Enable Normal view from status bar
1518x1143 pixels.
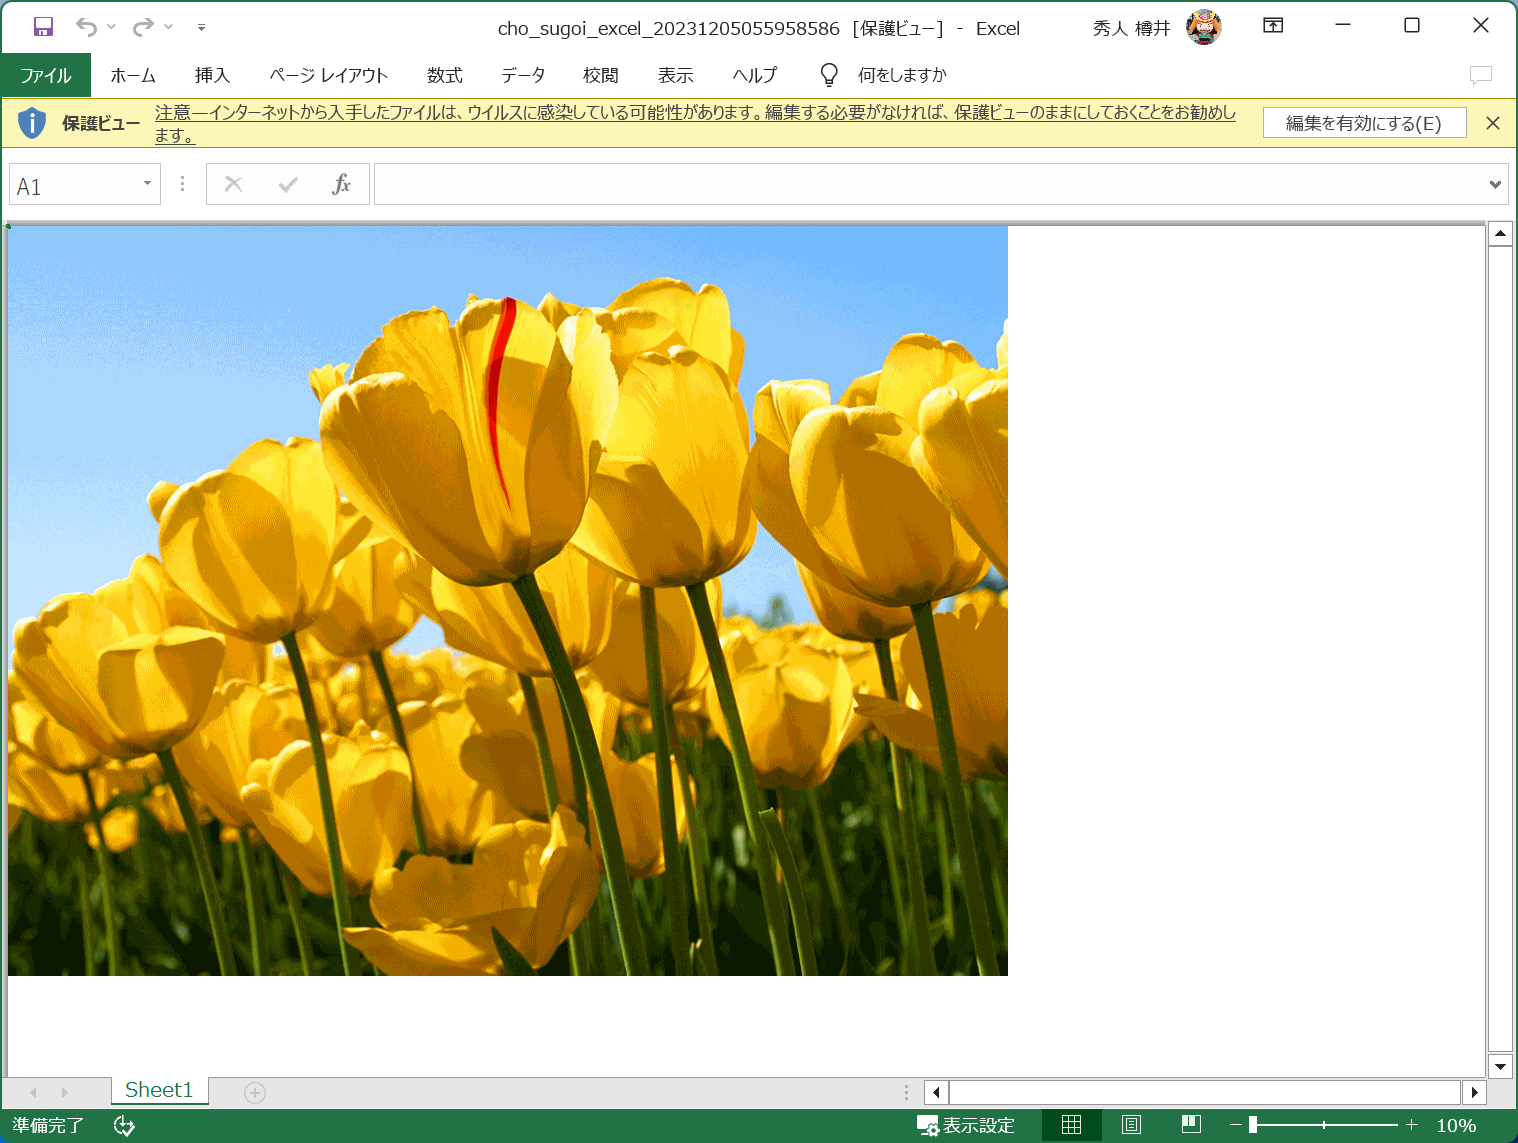point(1070,1125)
